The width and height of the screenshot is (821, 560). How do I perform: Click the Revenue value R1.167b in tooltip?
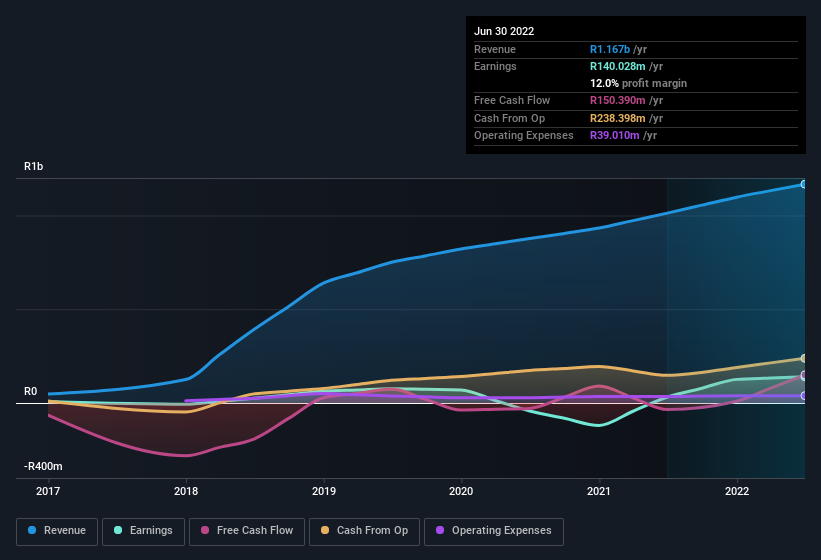tap(611, 49)
